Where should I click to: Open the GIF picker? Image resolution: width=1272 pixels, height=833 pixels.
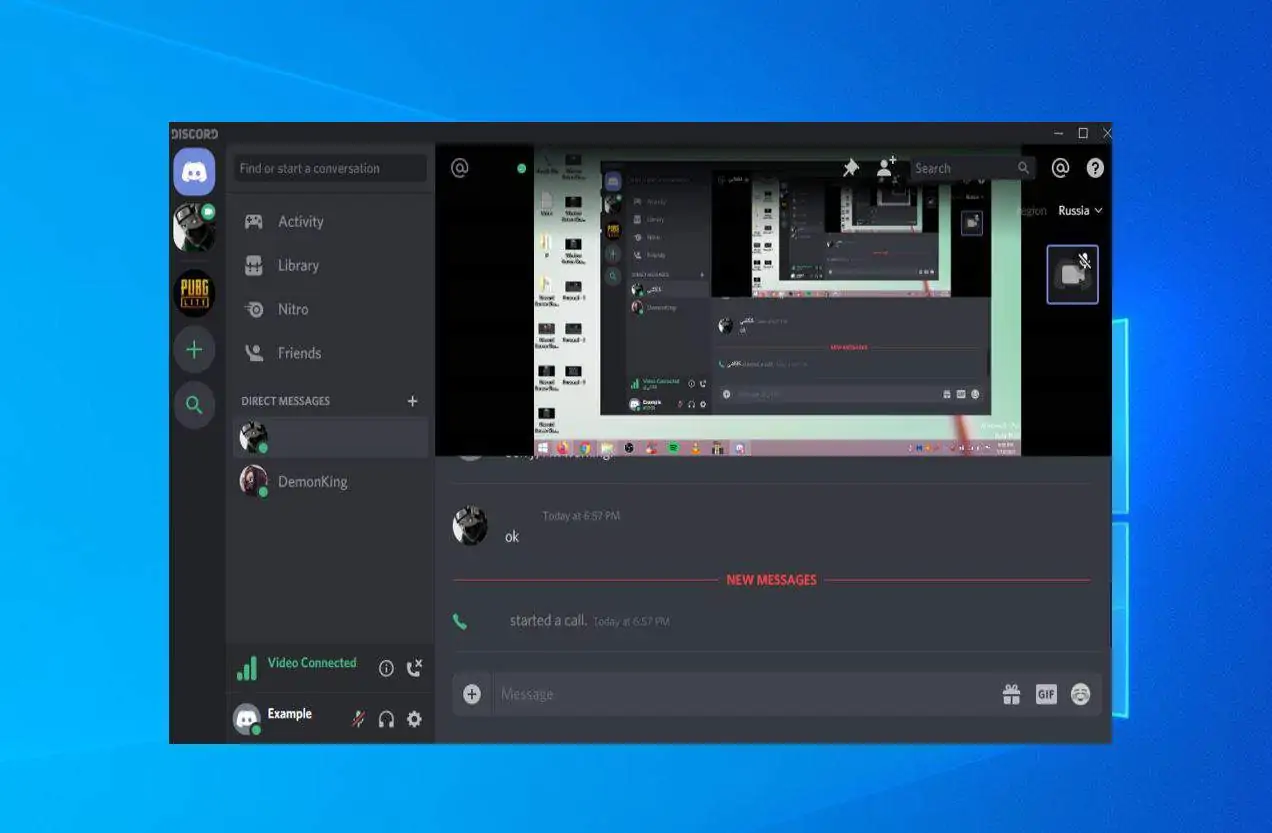click(1046, 694)
